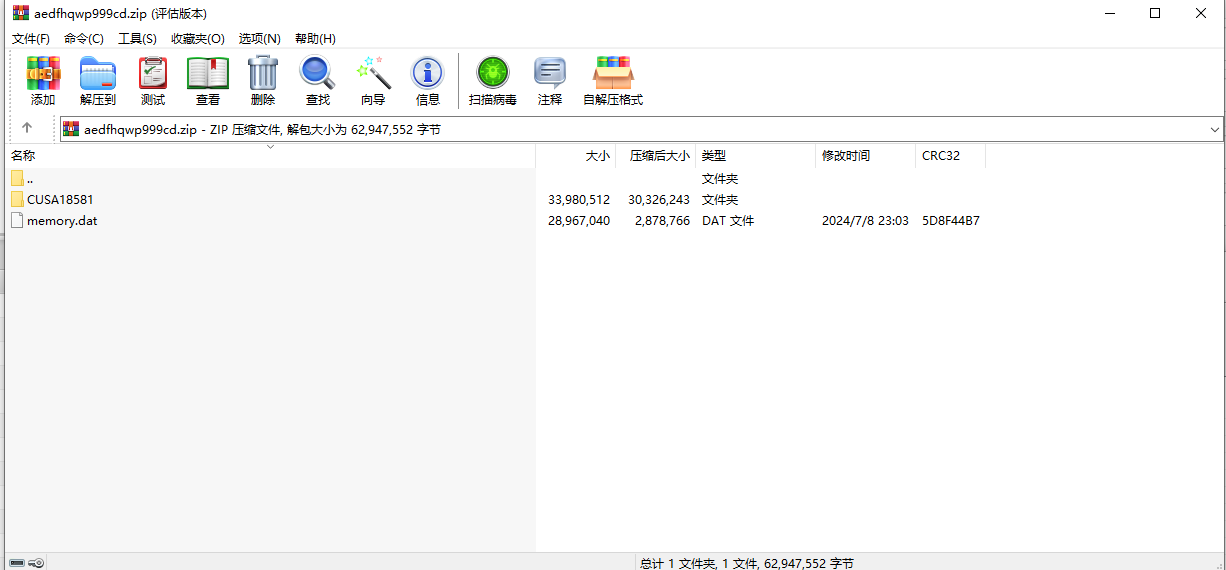Click size value 33,980,512
The width and height of the screenshot is (1226, 570).
coord(579,200)
